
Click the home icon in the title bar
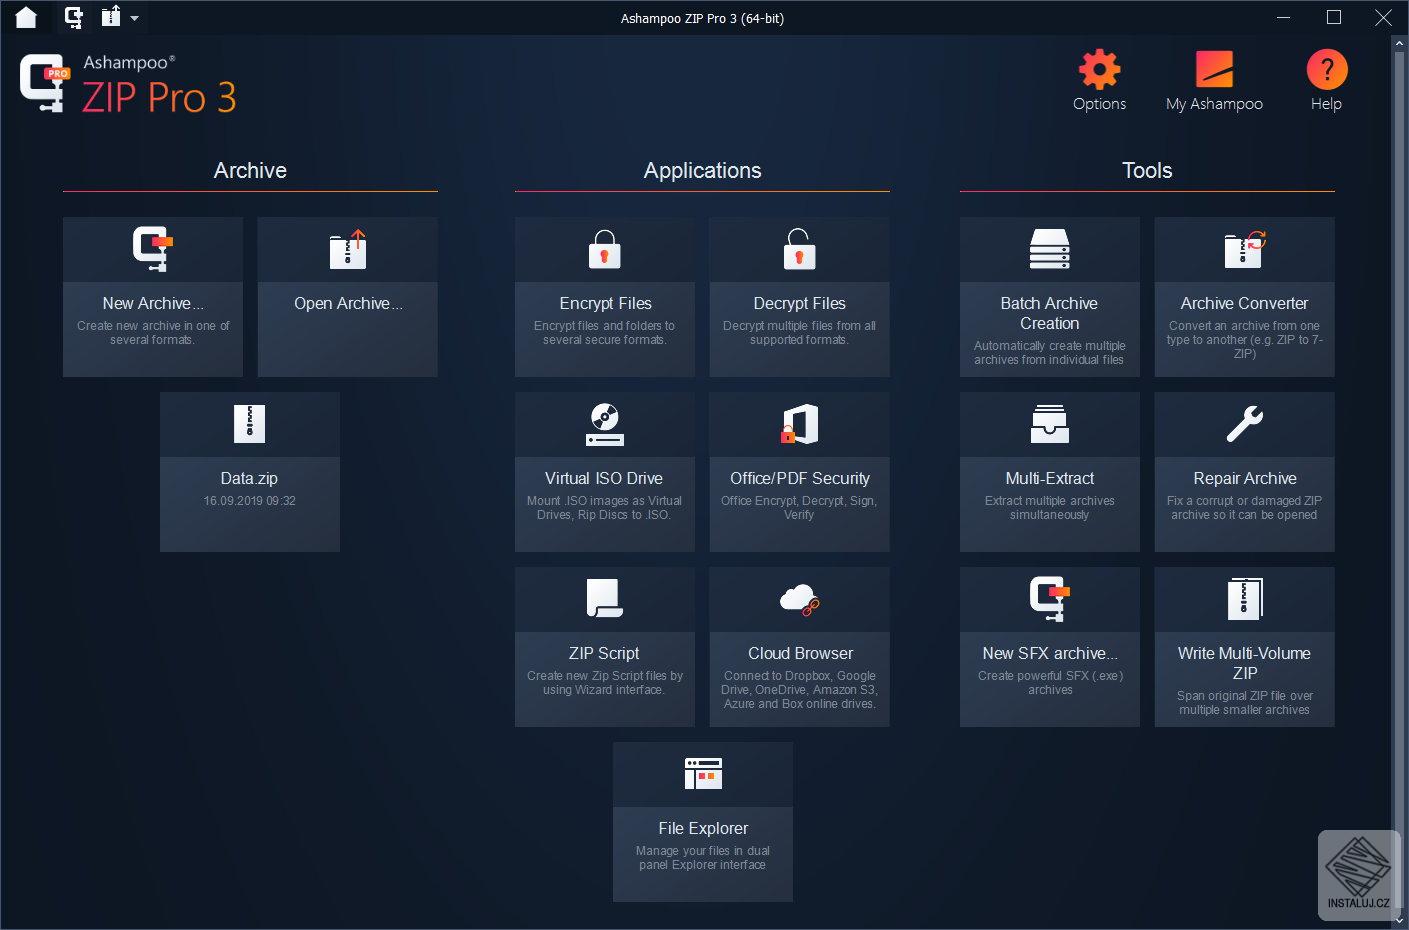point(26,17)
